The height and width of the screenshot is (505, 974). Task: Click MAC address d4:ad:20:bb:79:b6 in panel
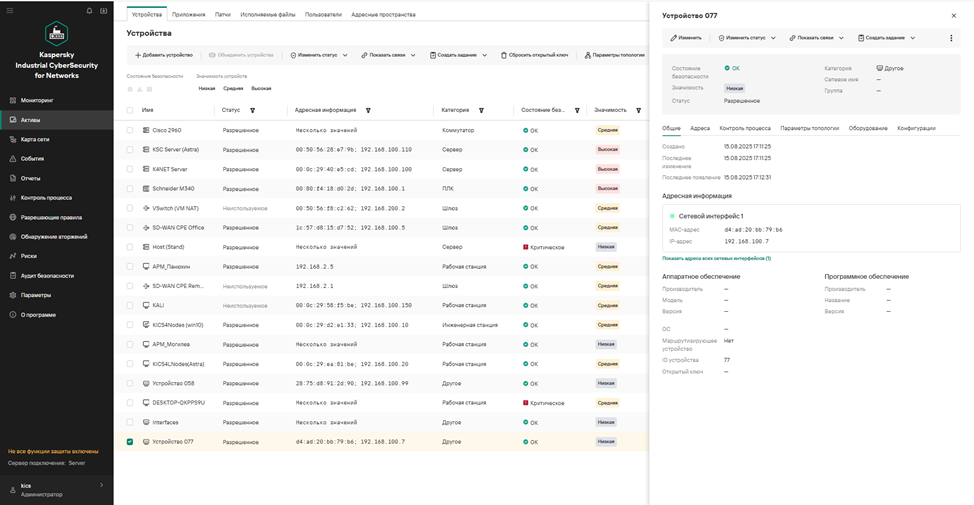pyautogui.click(x=753, y=230)
